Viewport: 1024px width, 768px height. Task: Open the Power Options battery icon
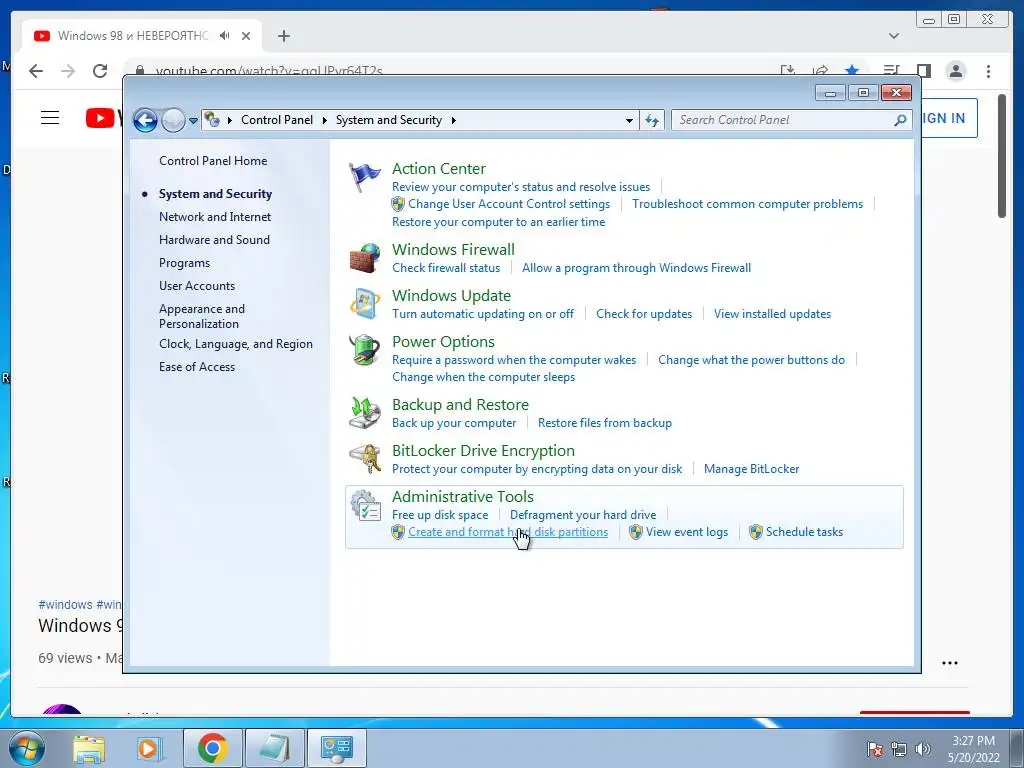(x=364, y=349)
